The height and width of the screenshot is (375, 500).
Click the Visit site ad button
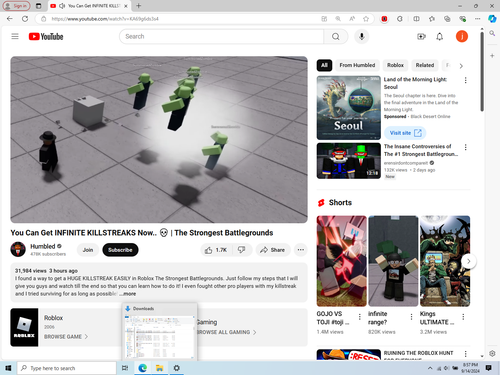point(405,133)
